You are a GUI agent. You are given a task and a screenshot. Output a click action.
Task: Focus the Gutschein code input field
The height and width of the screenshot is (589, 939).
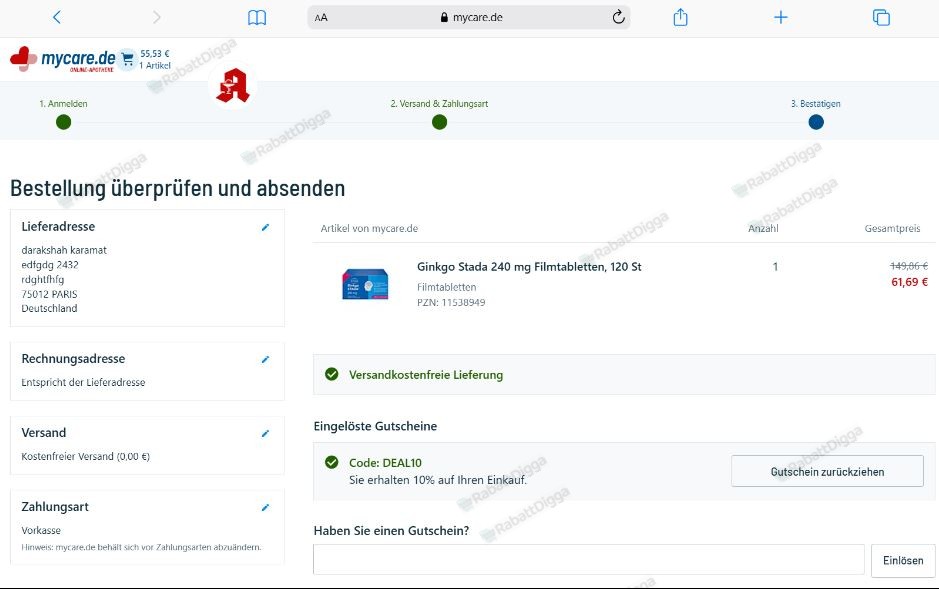click(x=589, y=560)
